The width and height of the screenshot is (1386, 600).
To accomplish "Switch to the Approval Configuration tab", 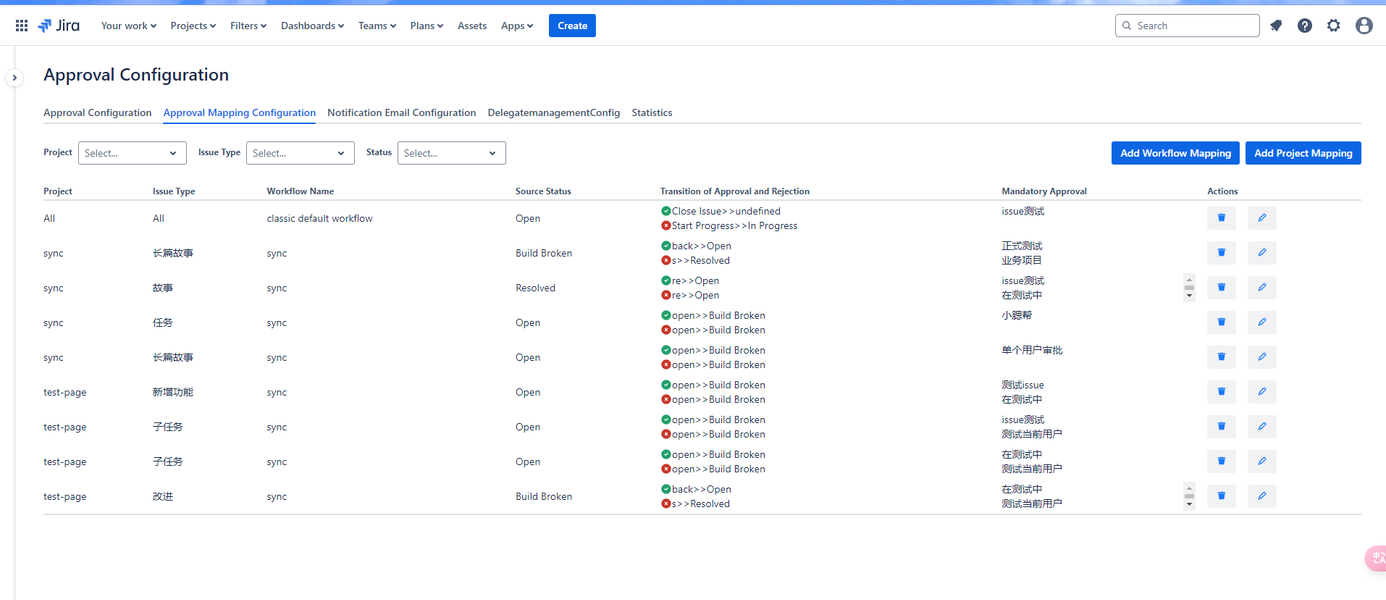I will coord(98,113).
